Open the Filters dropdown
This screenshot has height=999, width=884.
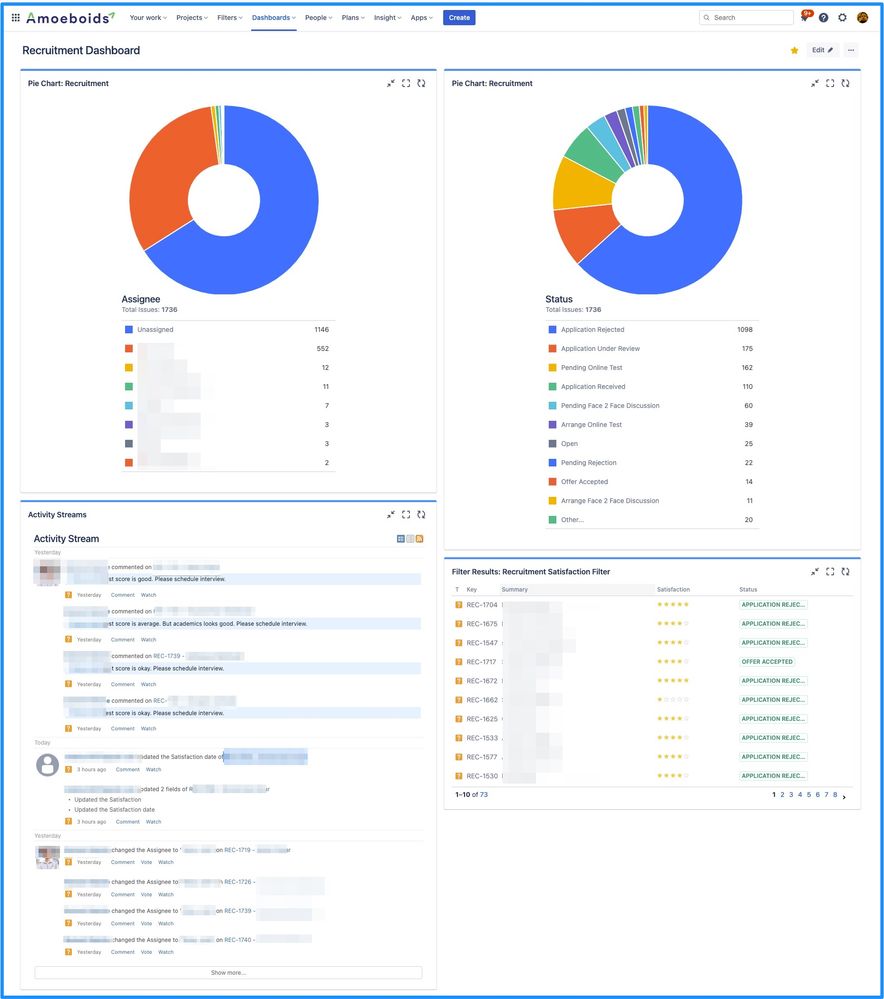coord(228,17)
